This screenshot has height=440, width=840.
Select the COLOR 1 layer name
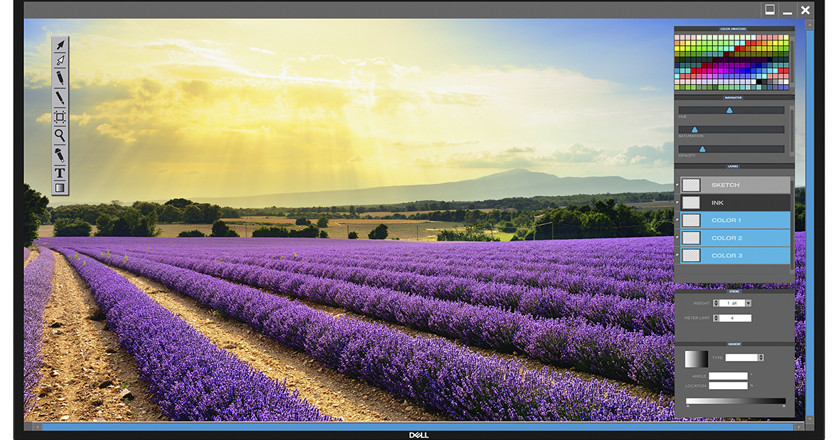(726, 220)
